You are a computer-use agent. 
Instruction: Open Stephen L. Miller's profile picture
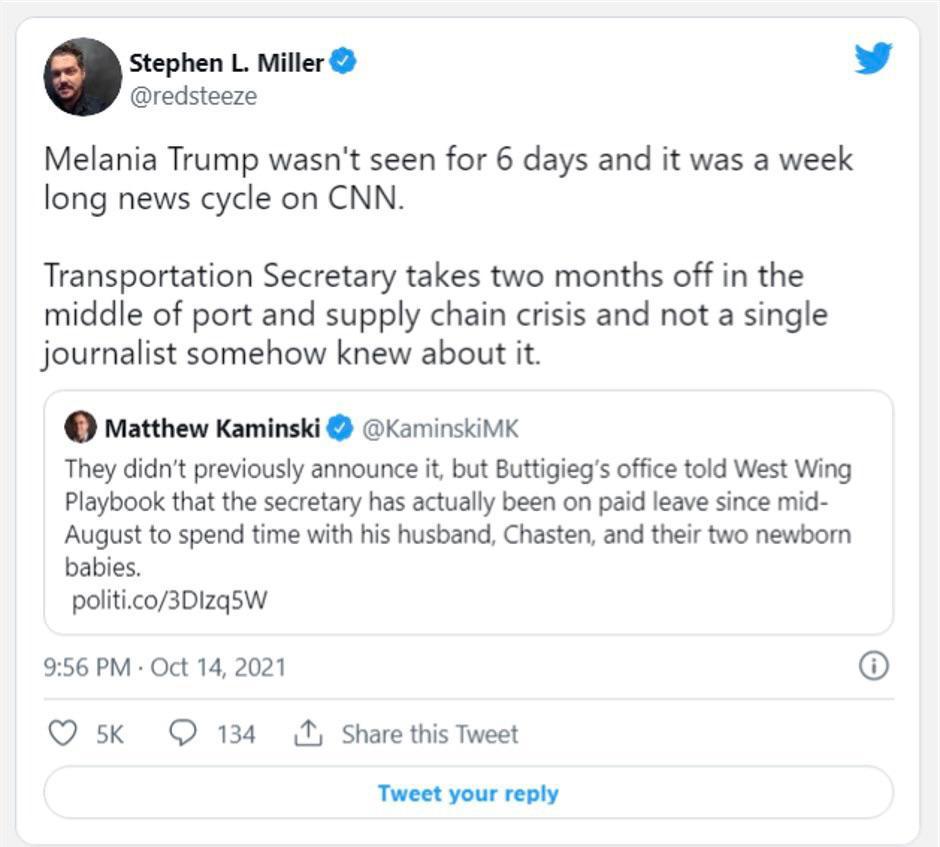82,77
